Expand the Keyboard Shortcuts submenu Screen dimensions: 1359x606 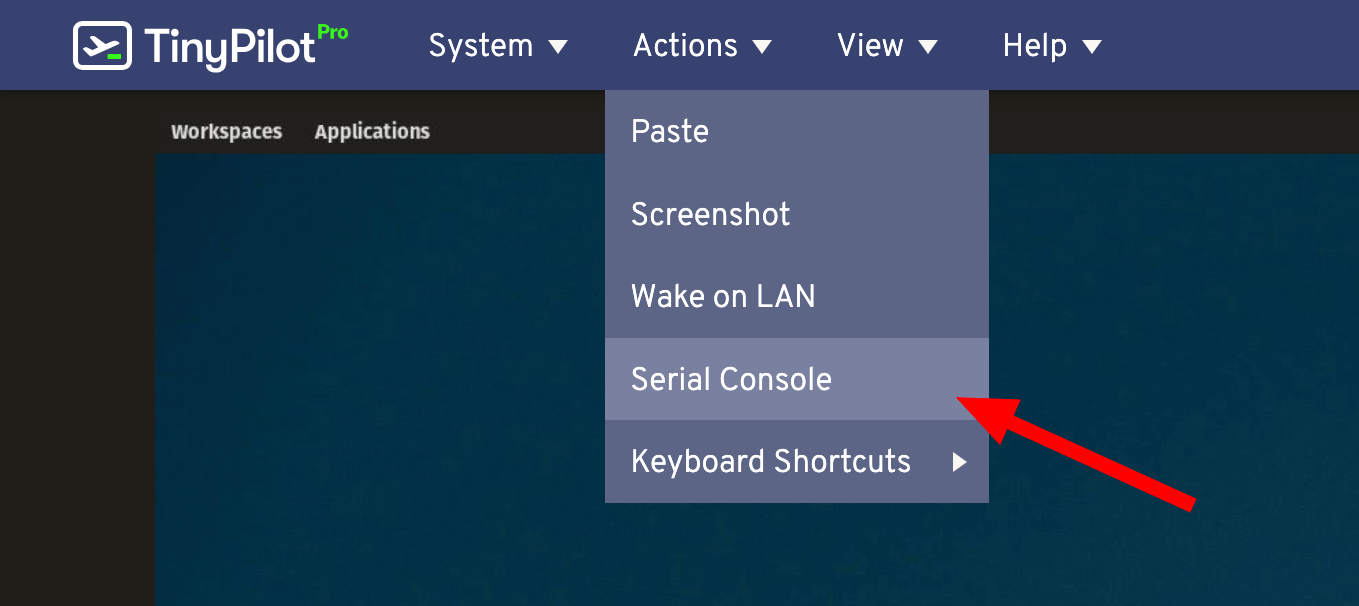[770, 462]
